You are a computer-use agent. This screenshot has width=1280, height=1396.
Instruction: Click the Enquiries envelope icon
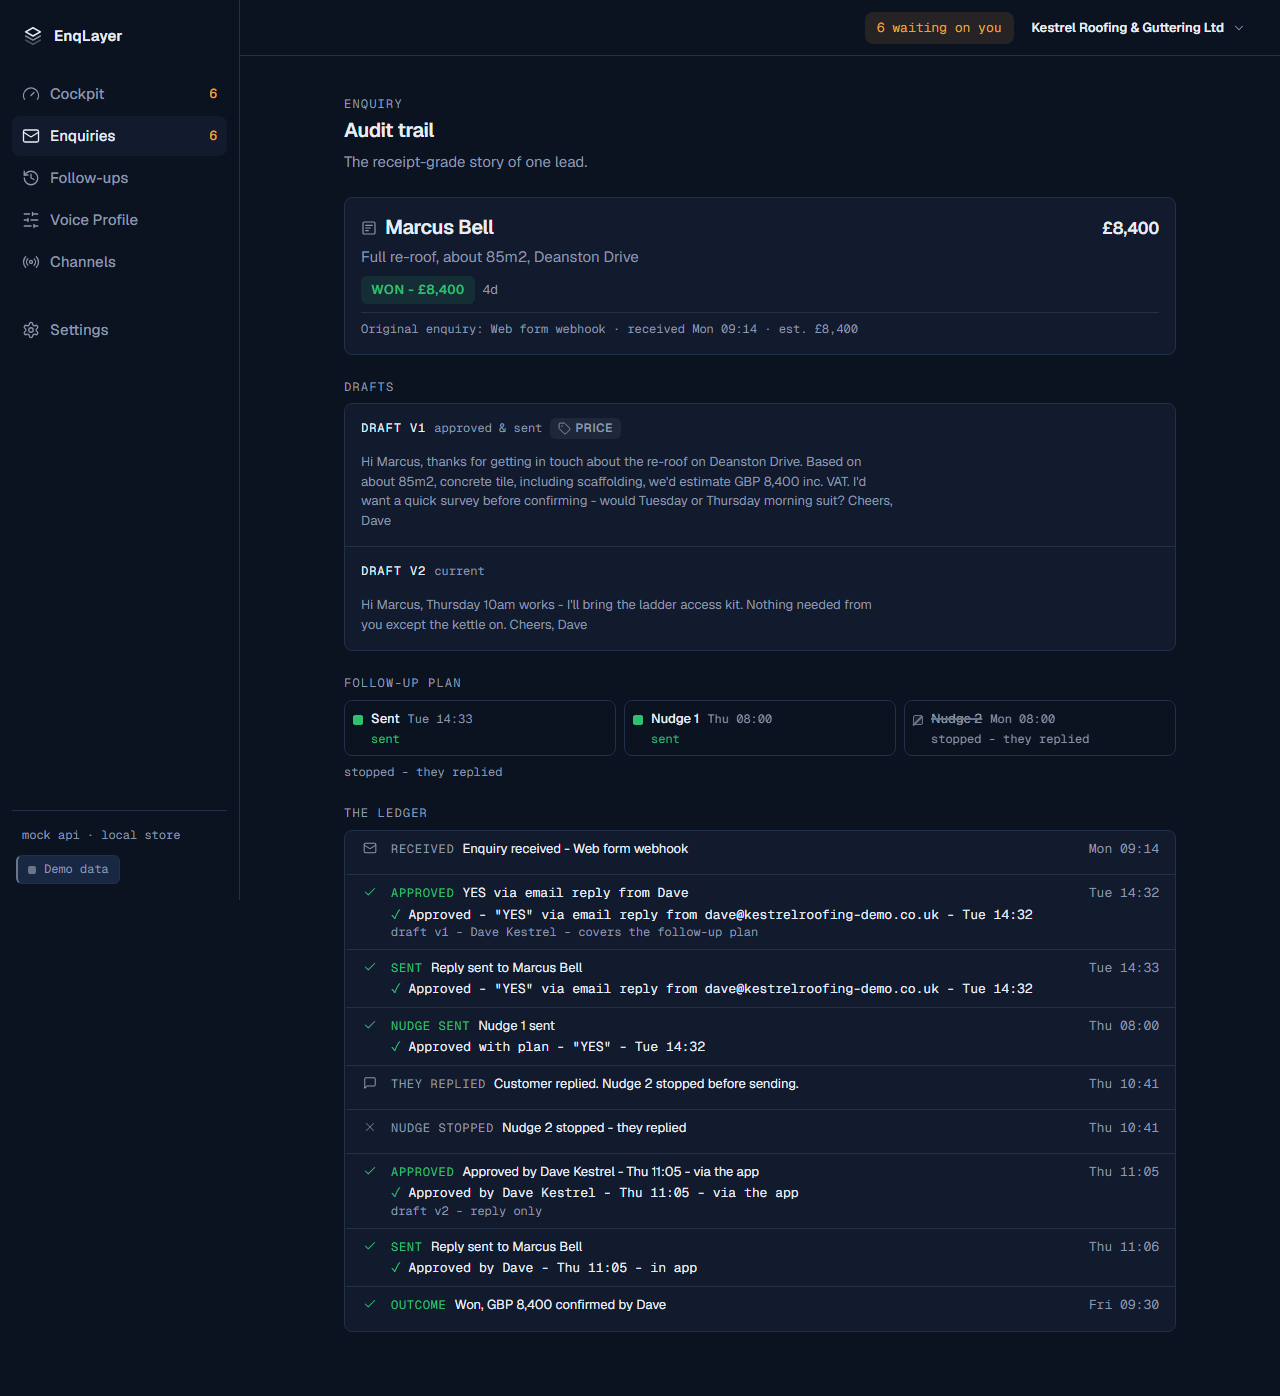click(x=31, y=136)
